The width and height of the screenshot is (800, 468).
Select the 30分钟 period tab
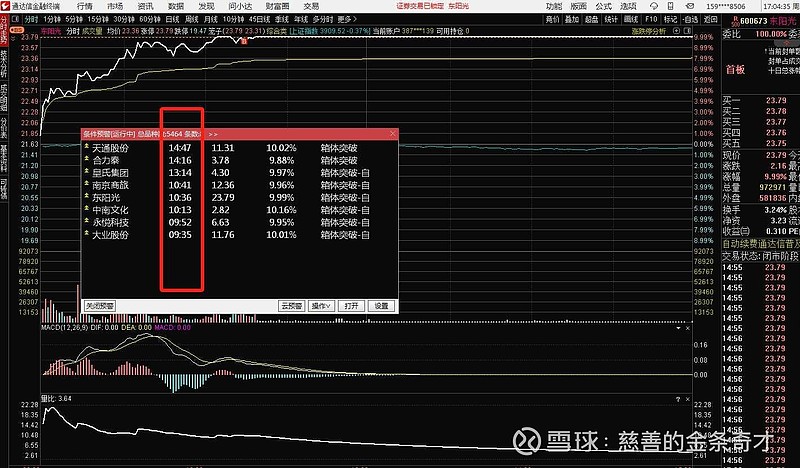tap(124, 19)
